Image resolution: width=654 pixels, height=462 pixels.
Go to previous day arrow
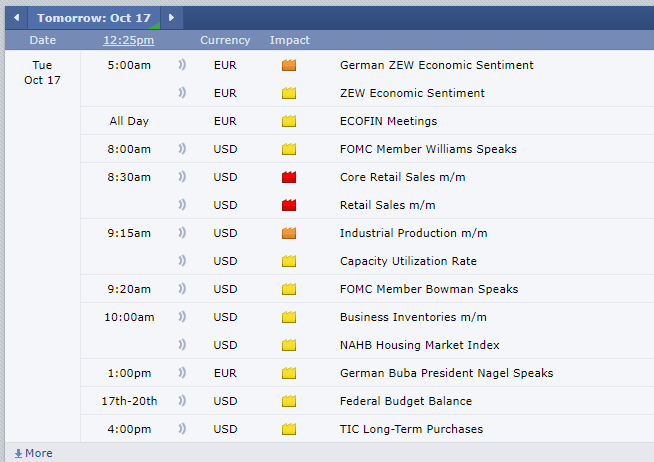click(x=16, y=18)
